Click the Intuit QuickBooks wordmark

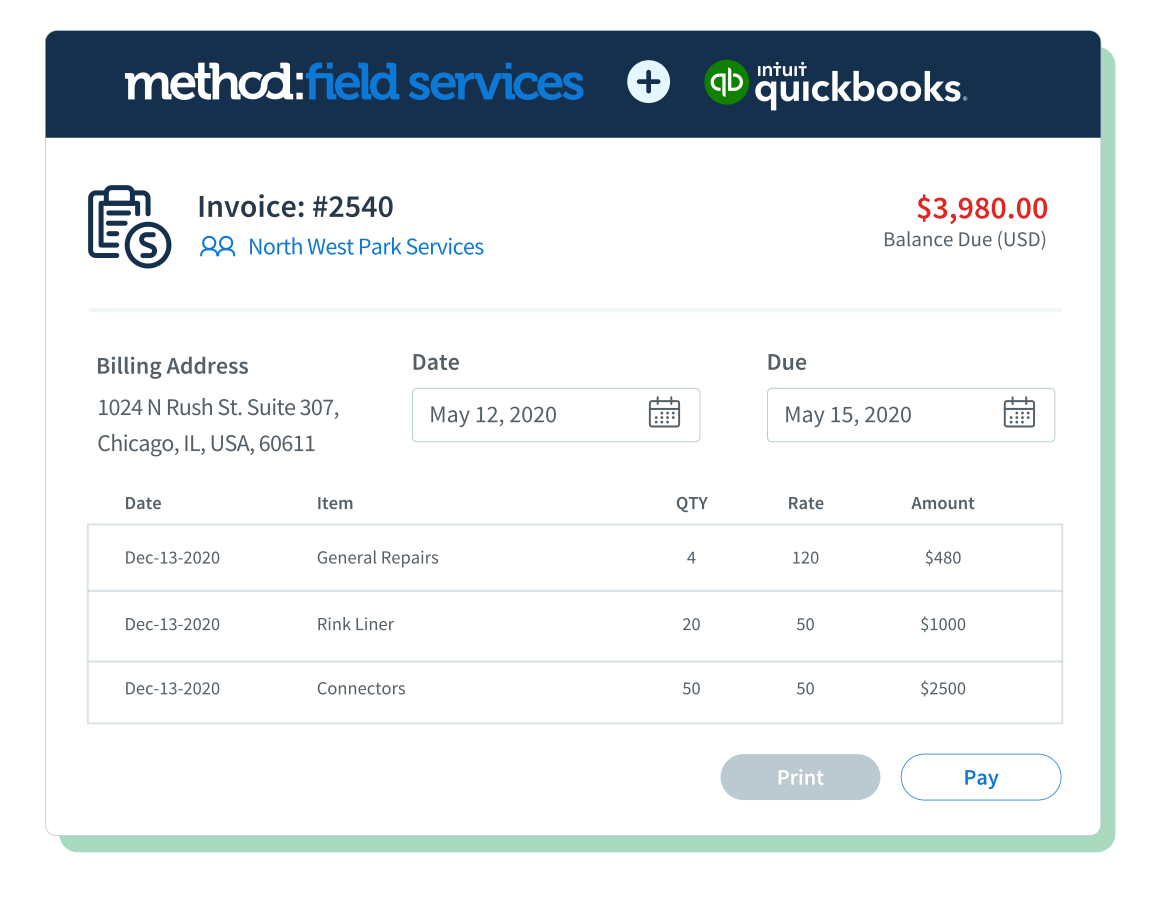pyautogui.click(x=859, y=85)
